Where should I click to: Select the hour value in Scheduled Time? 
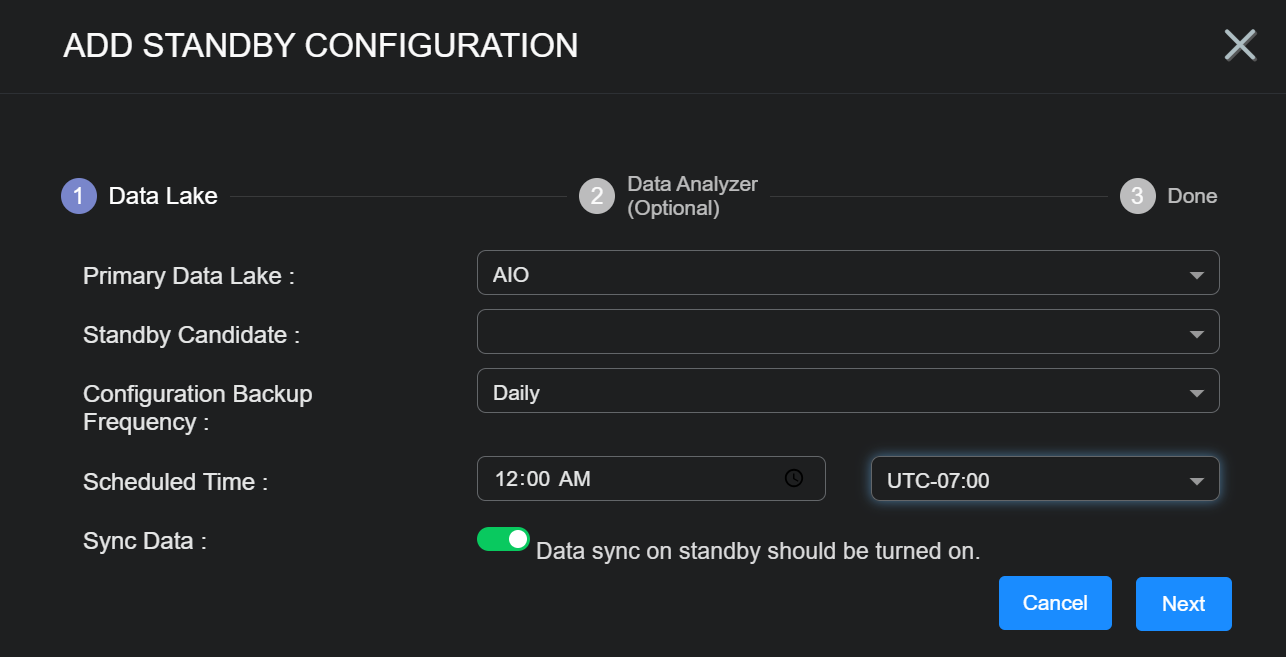click(507, 479)
